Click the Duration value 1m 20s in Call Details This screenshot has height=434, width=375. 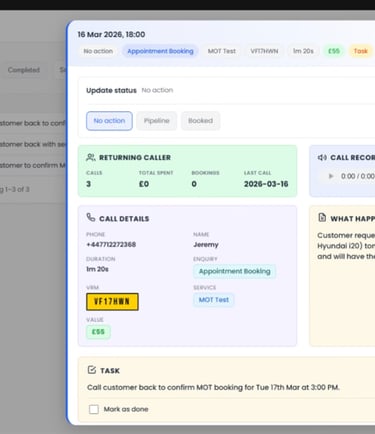click(x=97, y=269)
